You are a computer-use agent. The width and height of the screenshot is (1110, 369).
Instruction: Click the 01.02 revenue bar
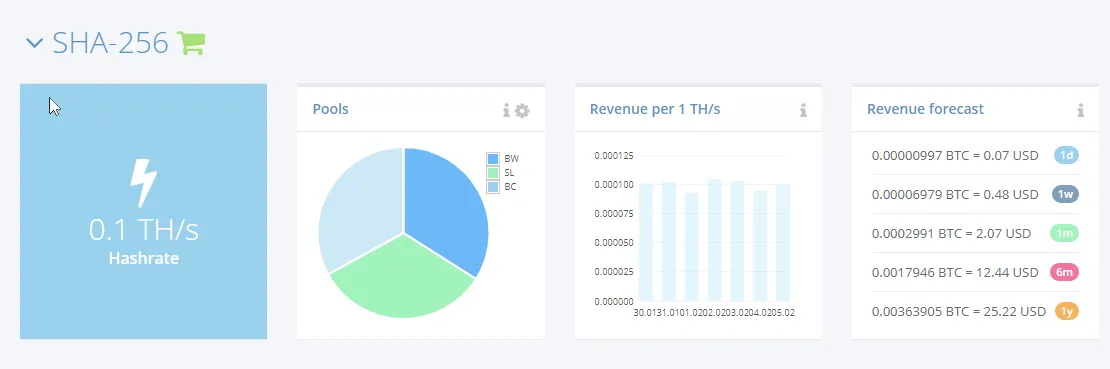(x=692, y=247)
